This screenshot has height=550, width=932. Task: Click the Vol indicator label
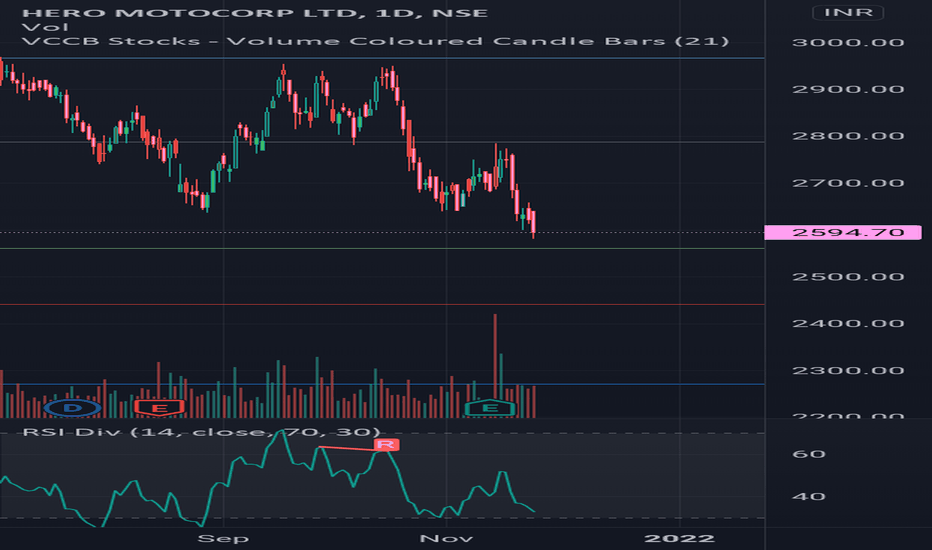[45, 27]
